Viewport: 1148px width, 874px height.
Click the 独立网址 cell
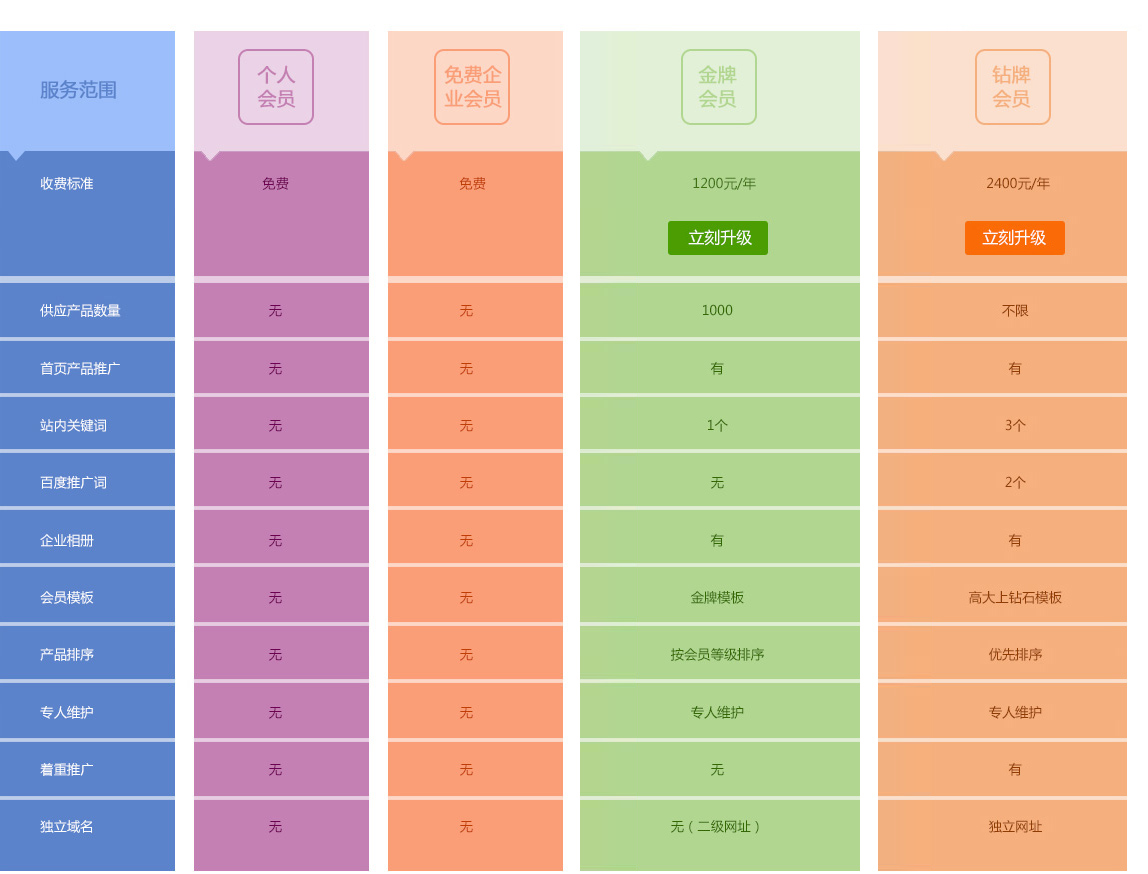[1015, 827]
